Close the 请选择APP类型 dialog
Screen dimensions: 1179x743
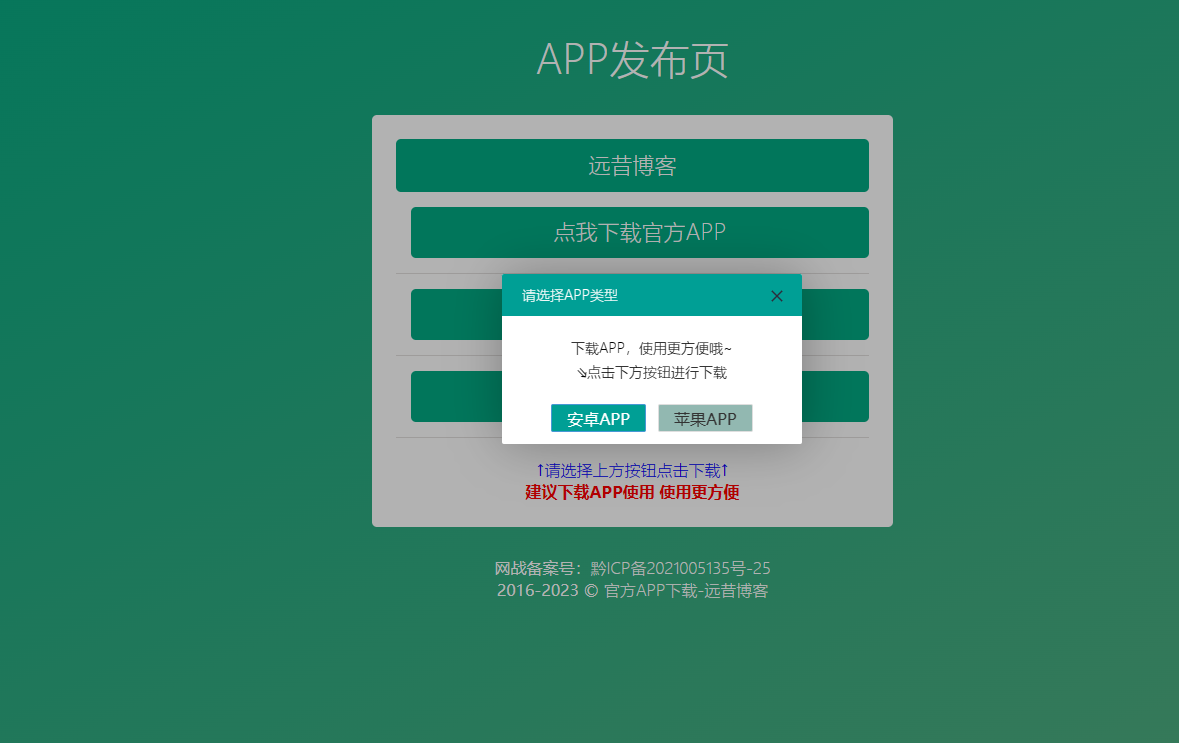pyautogui.click(x=777, y=296)
